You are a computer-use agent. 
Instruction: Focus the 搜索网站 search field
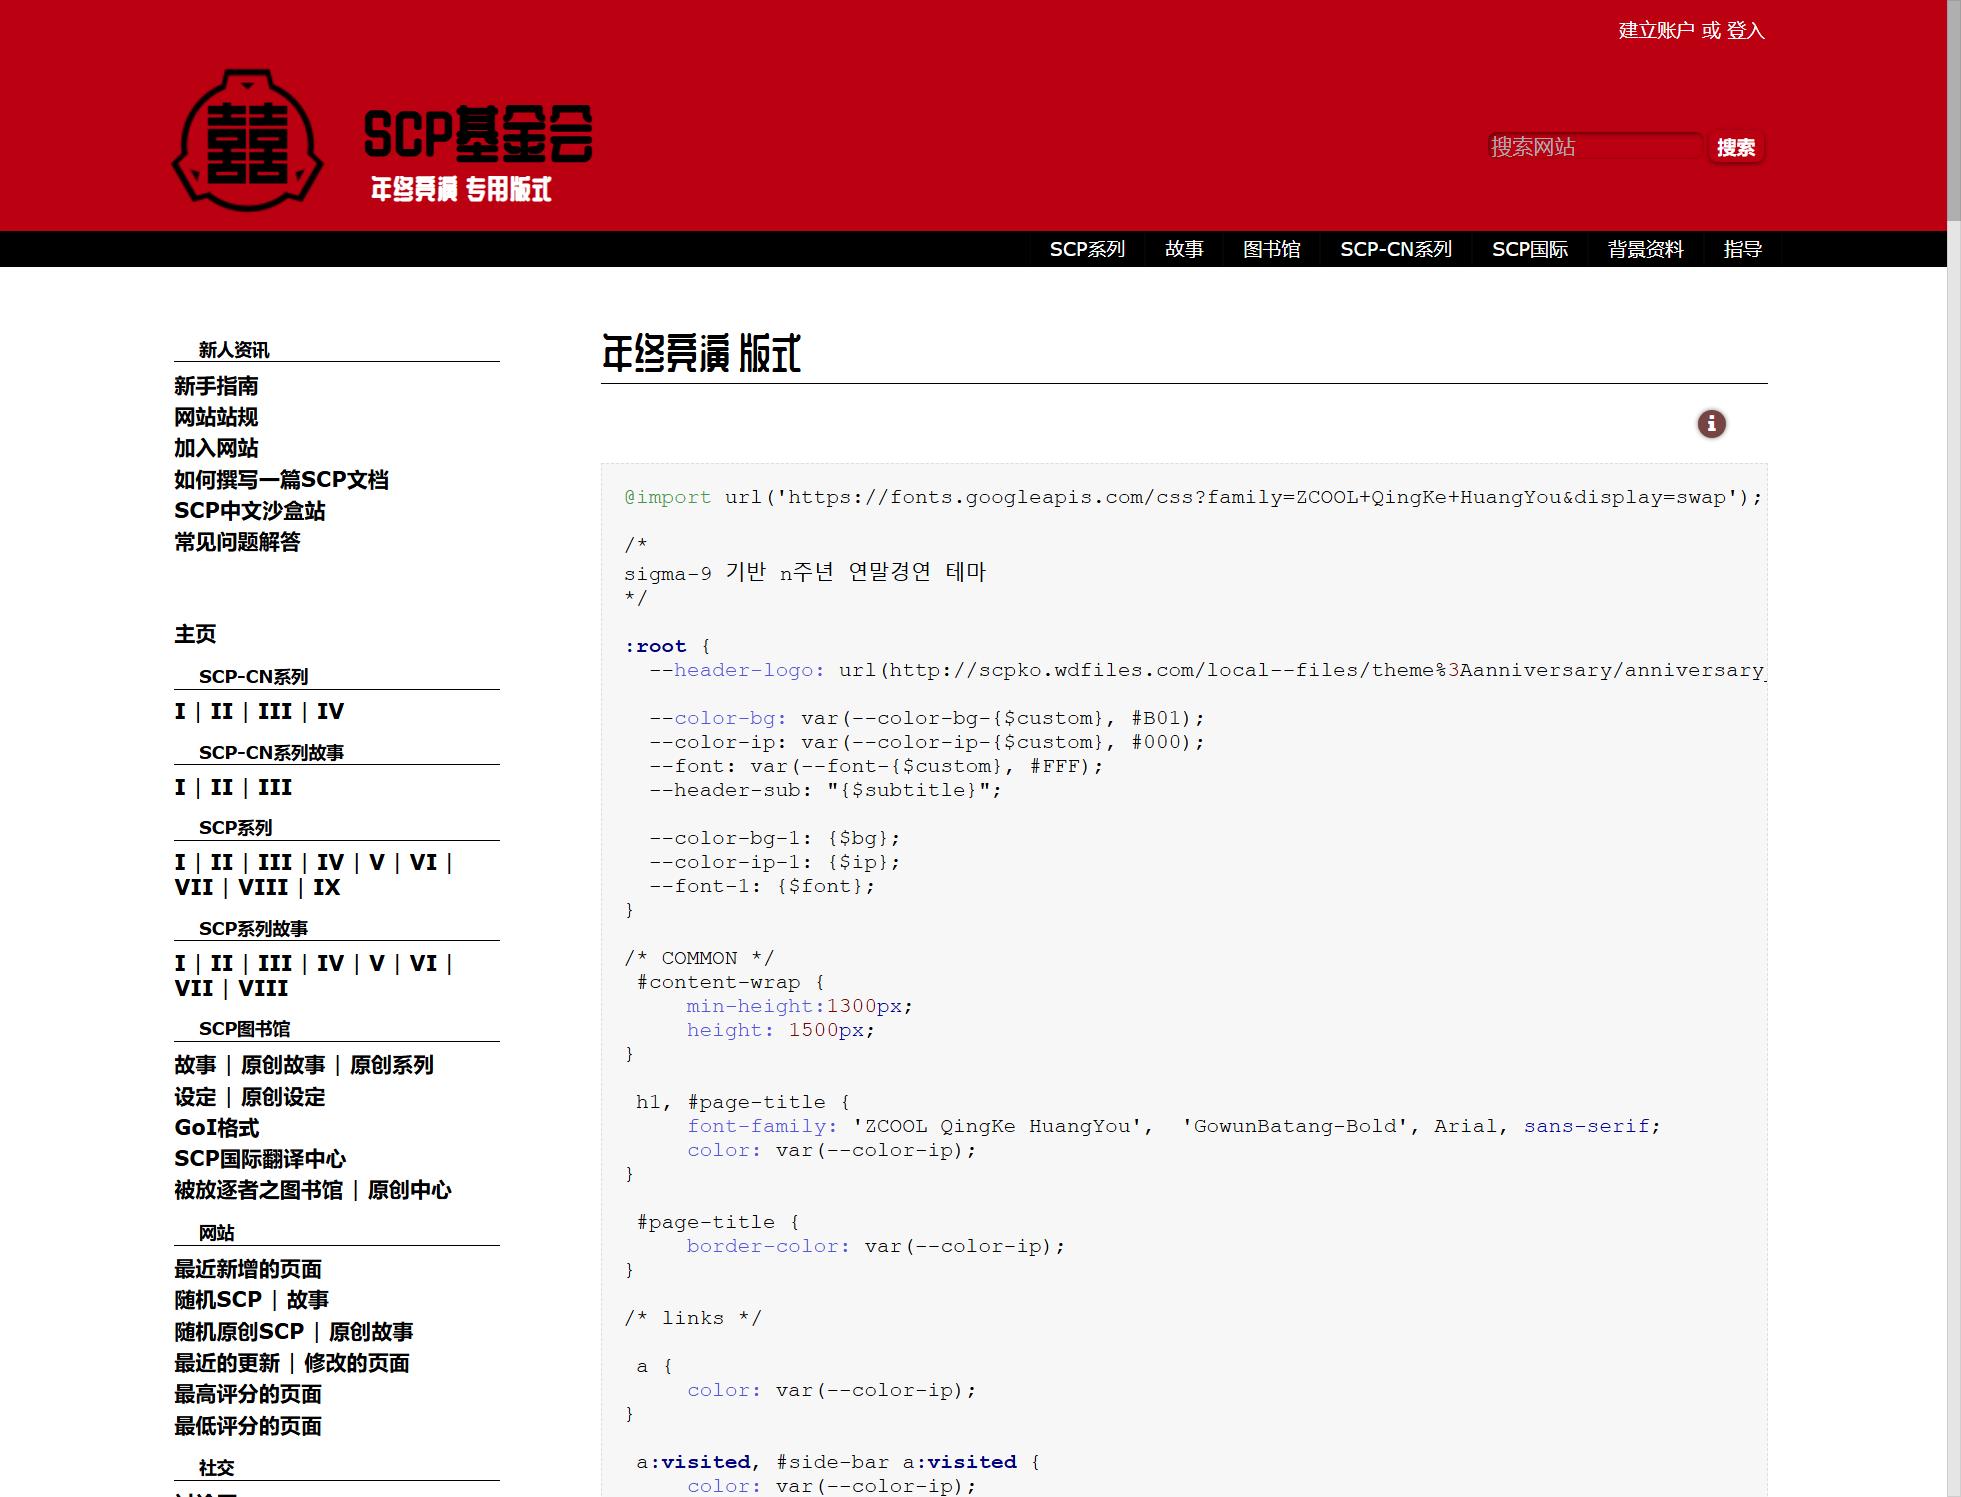click(x=1593, y=147)
